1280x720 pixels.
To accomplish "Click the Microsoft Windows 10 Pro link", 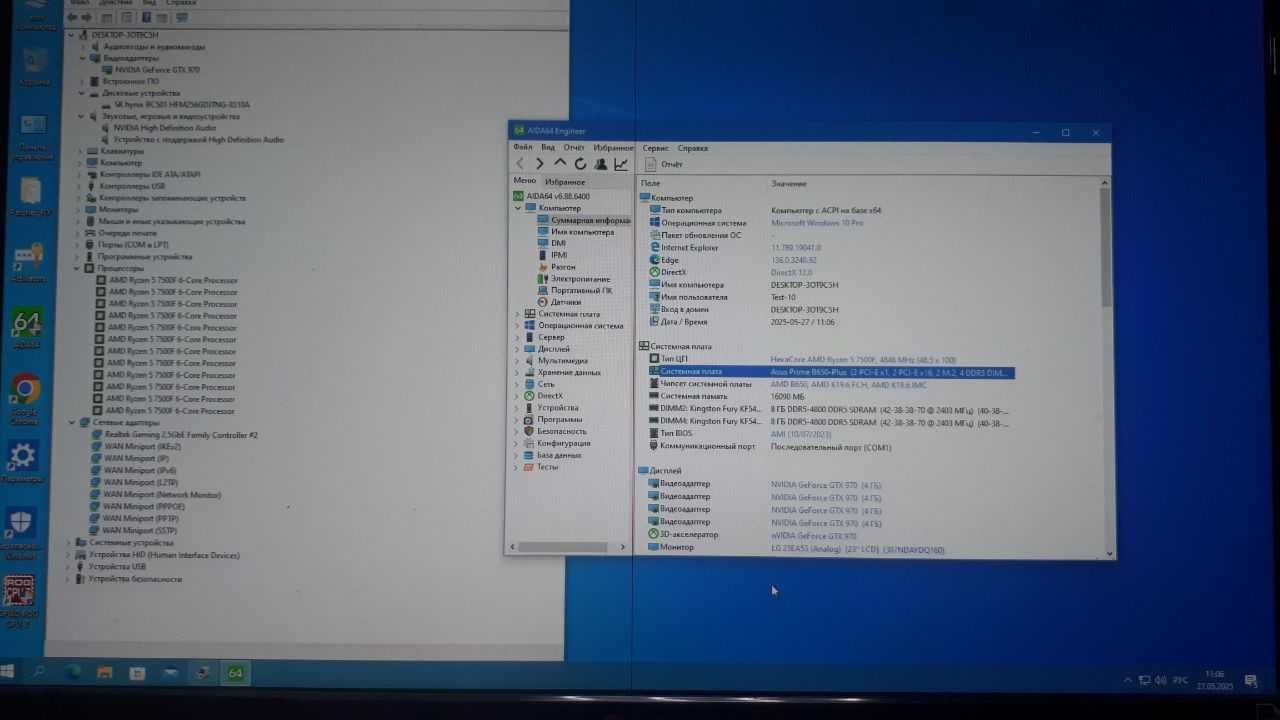I will (x=817, y=223).
